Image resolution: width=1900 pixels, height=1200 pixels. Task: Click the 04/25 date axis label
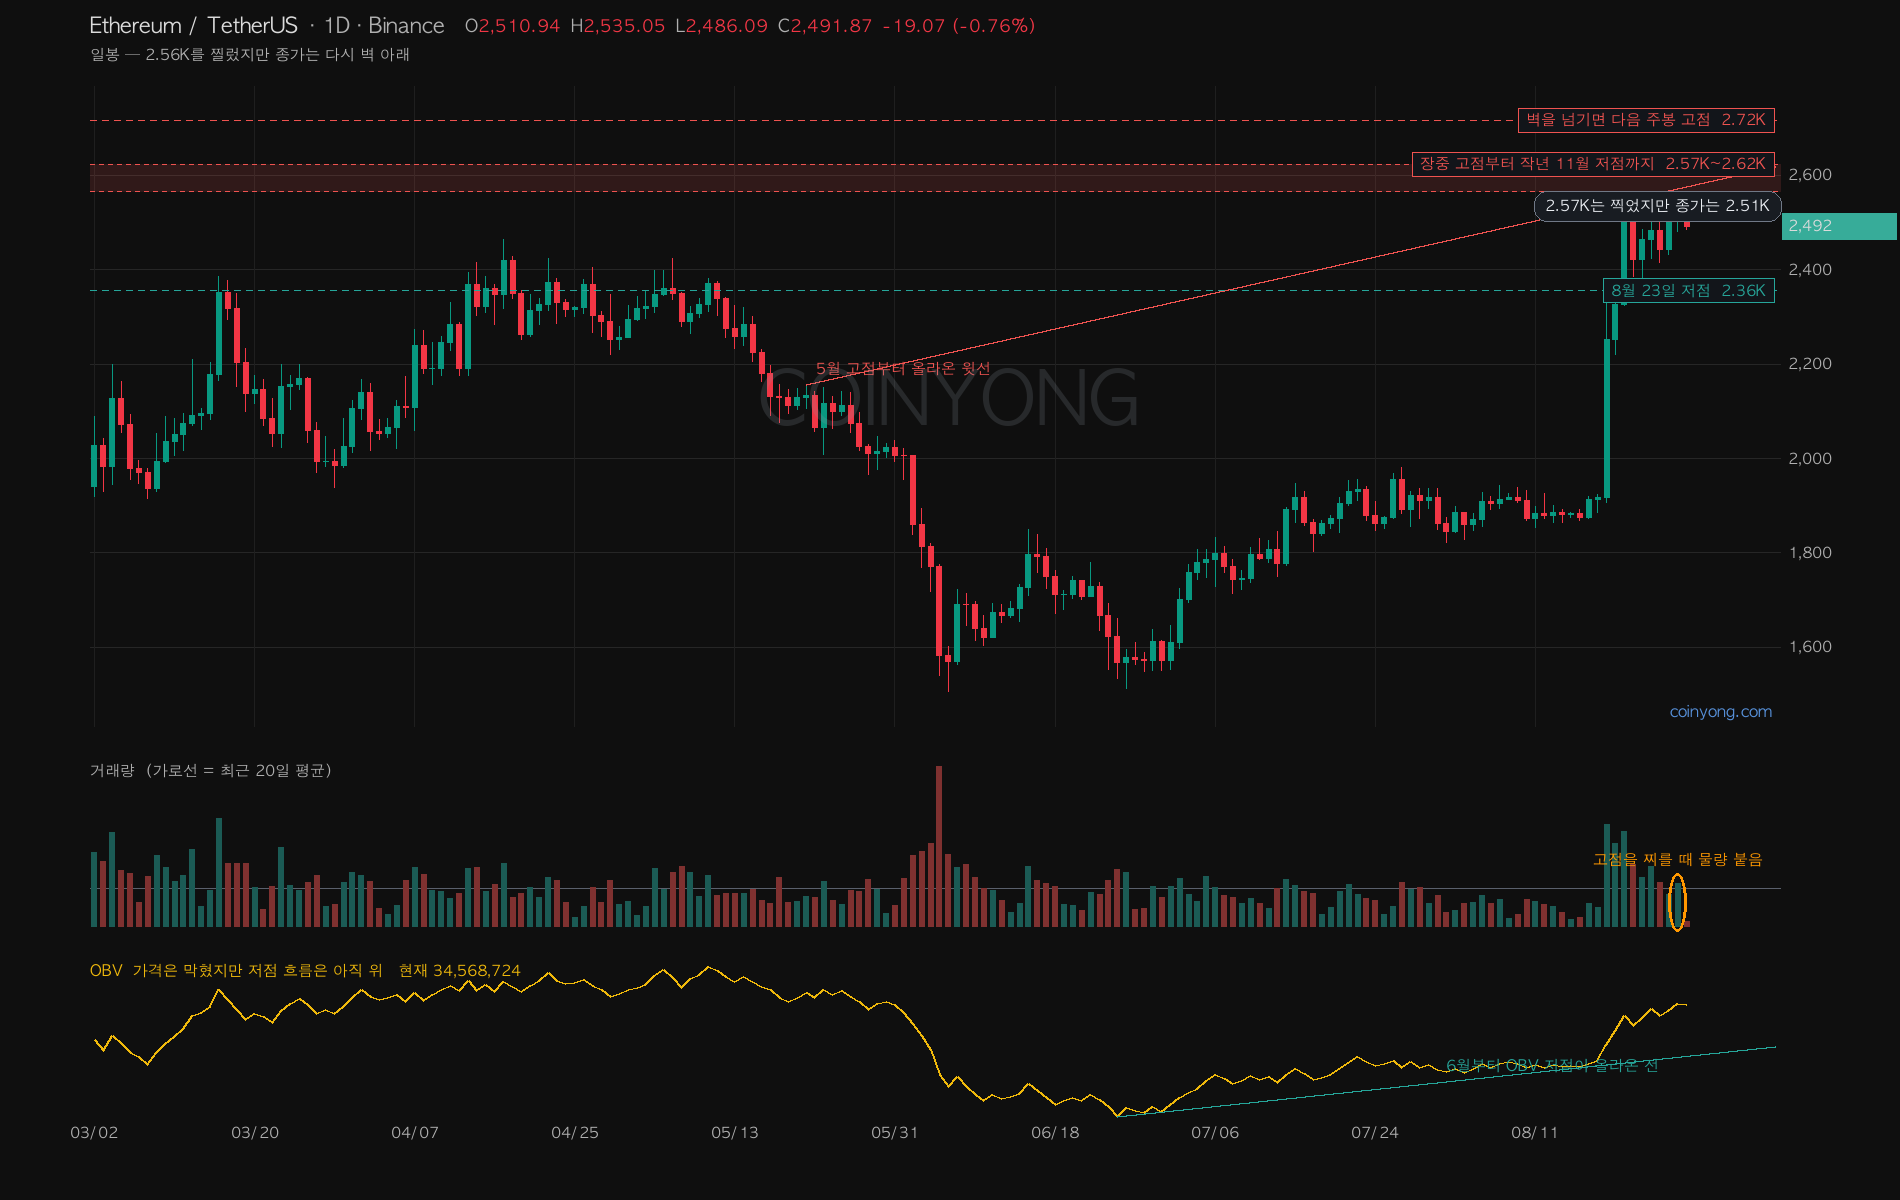pos(575,1133)
